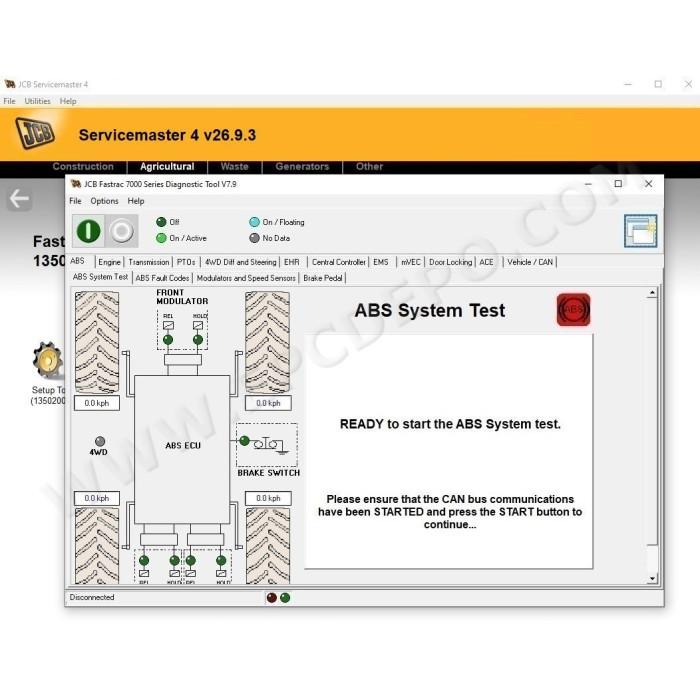Viewport: 700px width, 700px height.
Task: Click the grey stop communications button
Action: click(121, 231)
